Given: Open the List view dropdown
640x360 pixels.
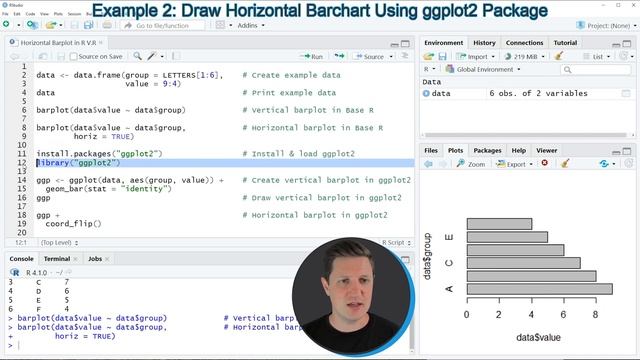Looking at the screenshot, I should tap(596, 56).
